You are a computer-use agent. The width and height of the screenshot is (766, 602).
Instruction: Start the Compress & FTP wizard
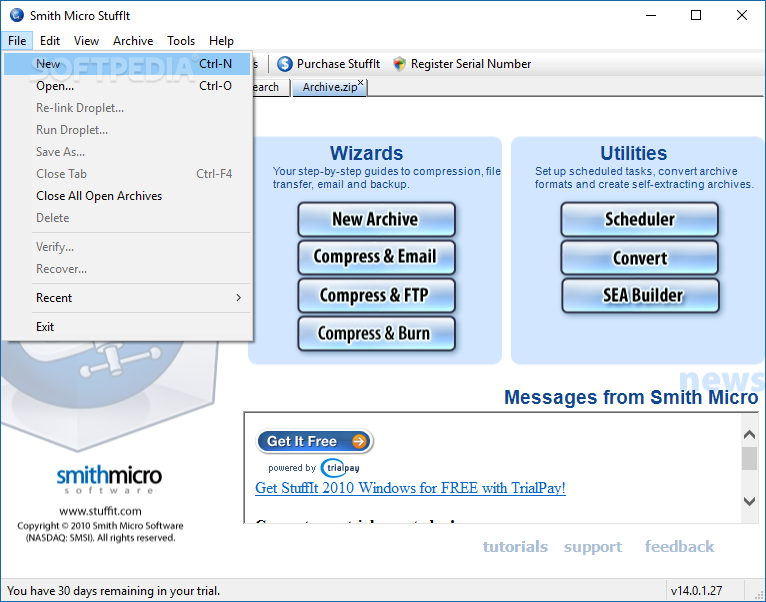coord(376,295)
